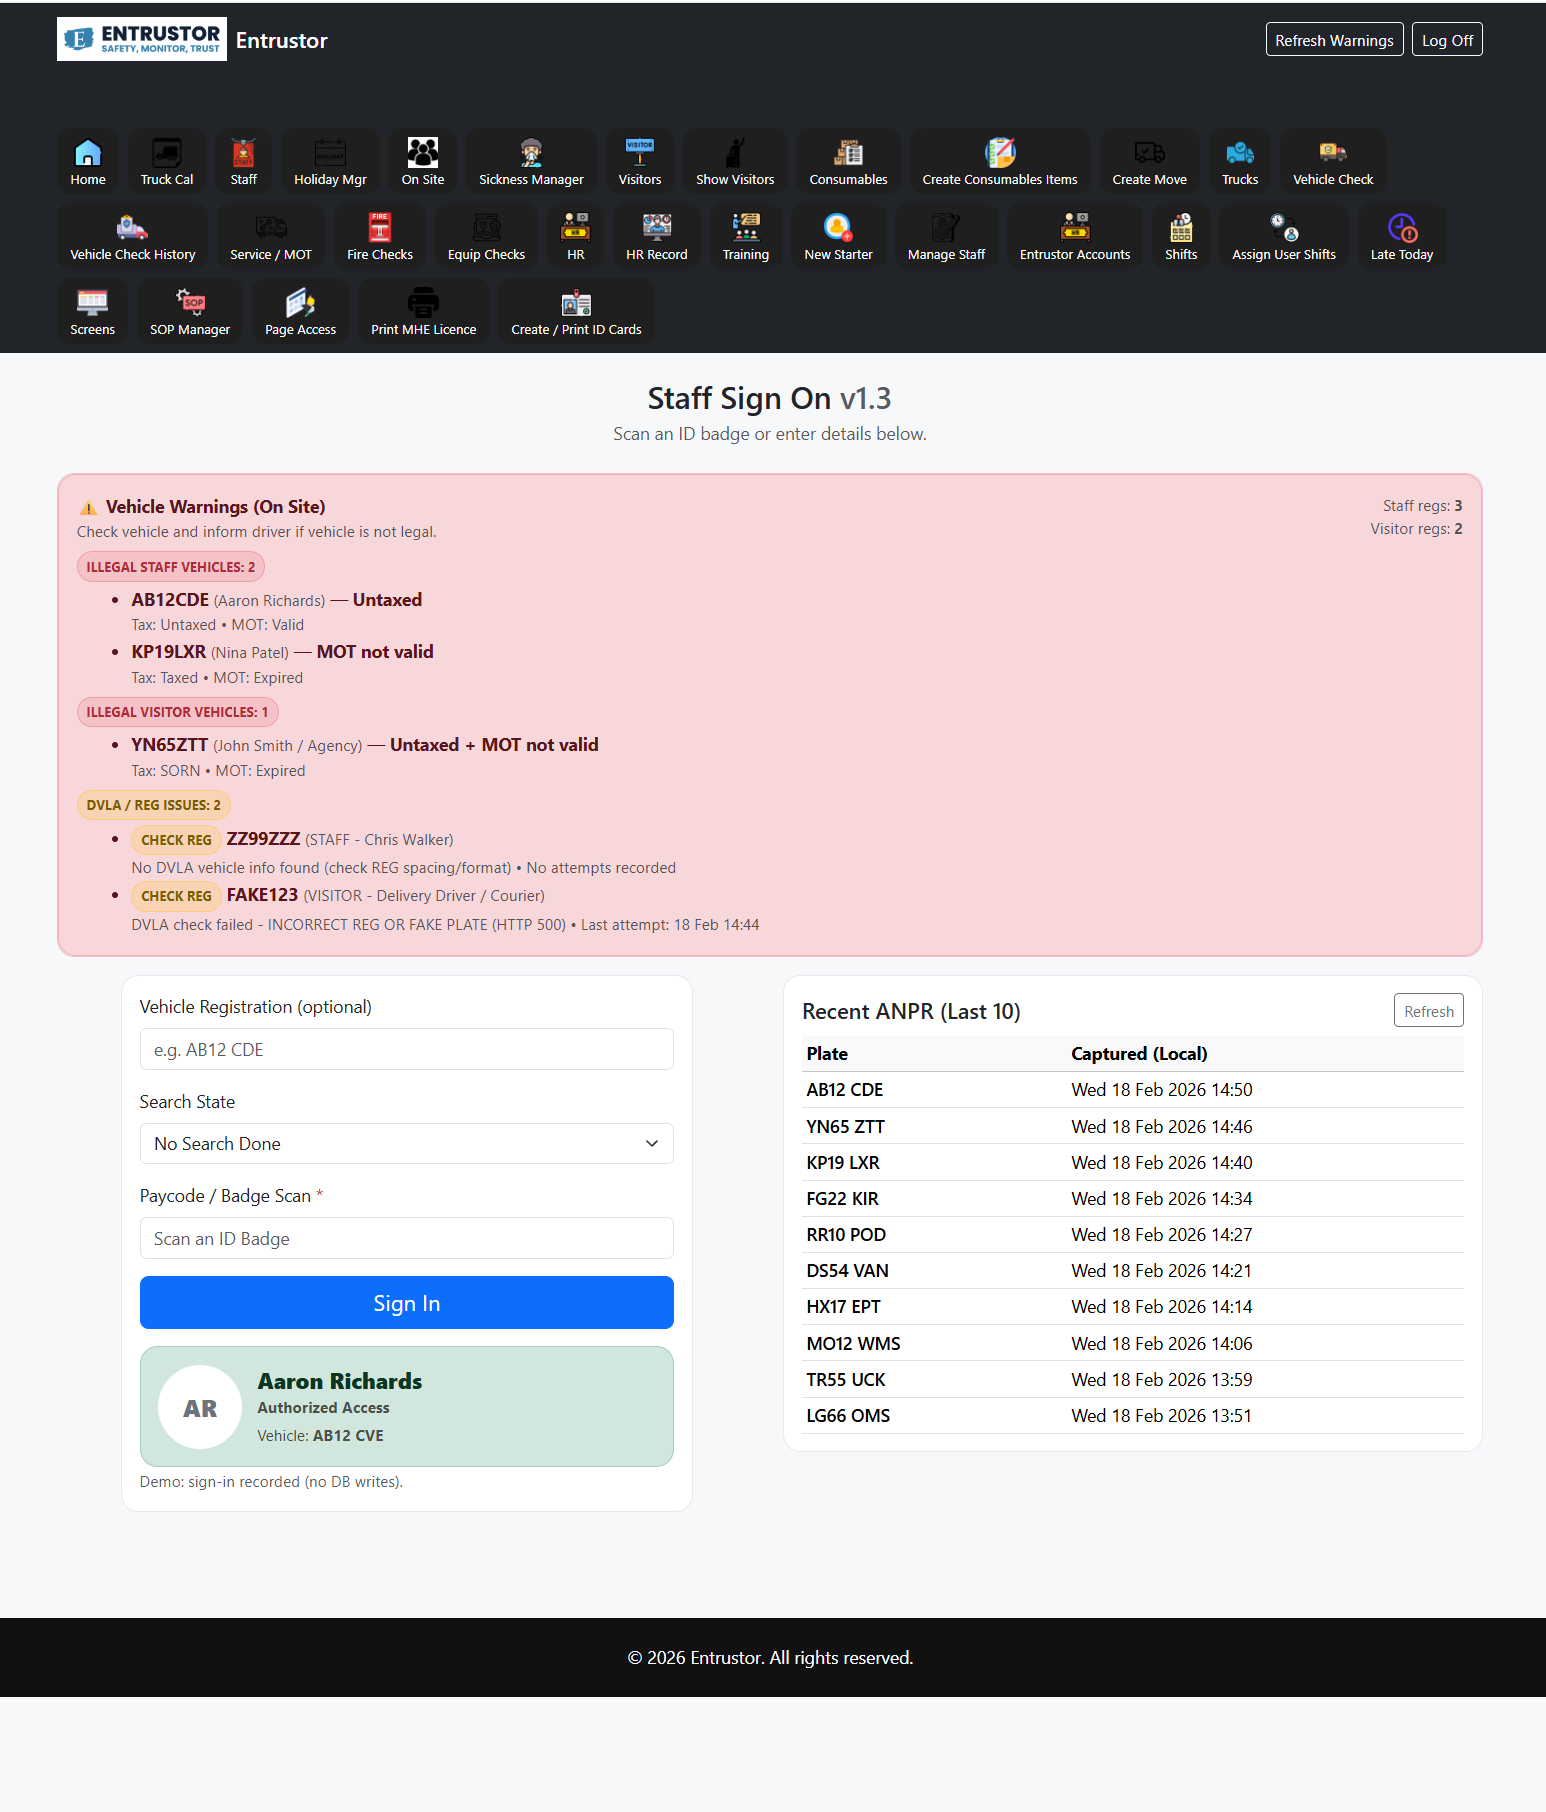Open HR Record icon
This screenshot has width=1546, height=1812.
pos(657,236)
